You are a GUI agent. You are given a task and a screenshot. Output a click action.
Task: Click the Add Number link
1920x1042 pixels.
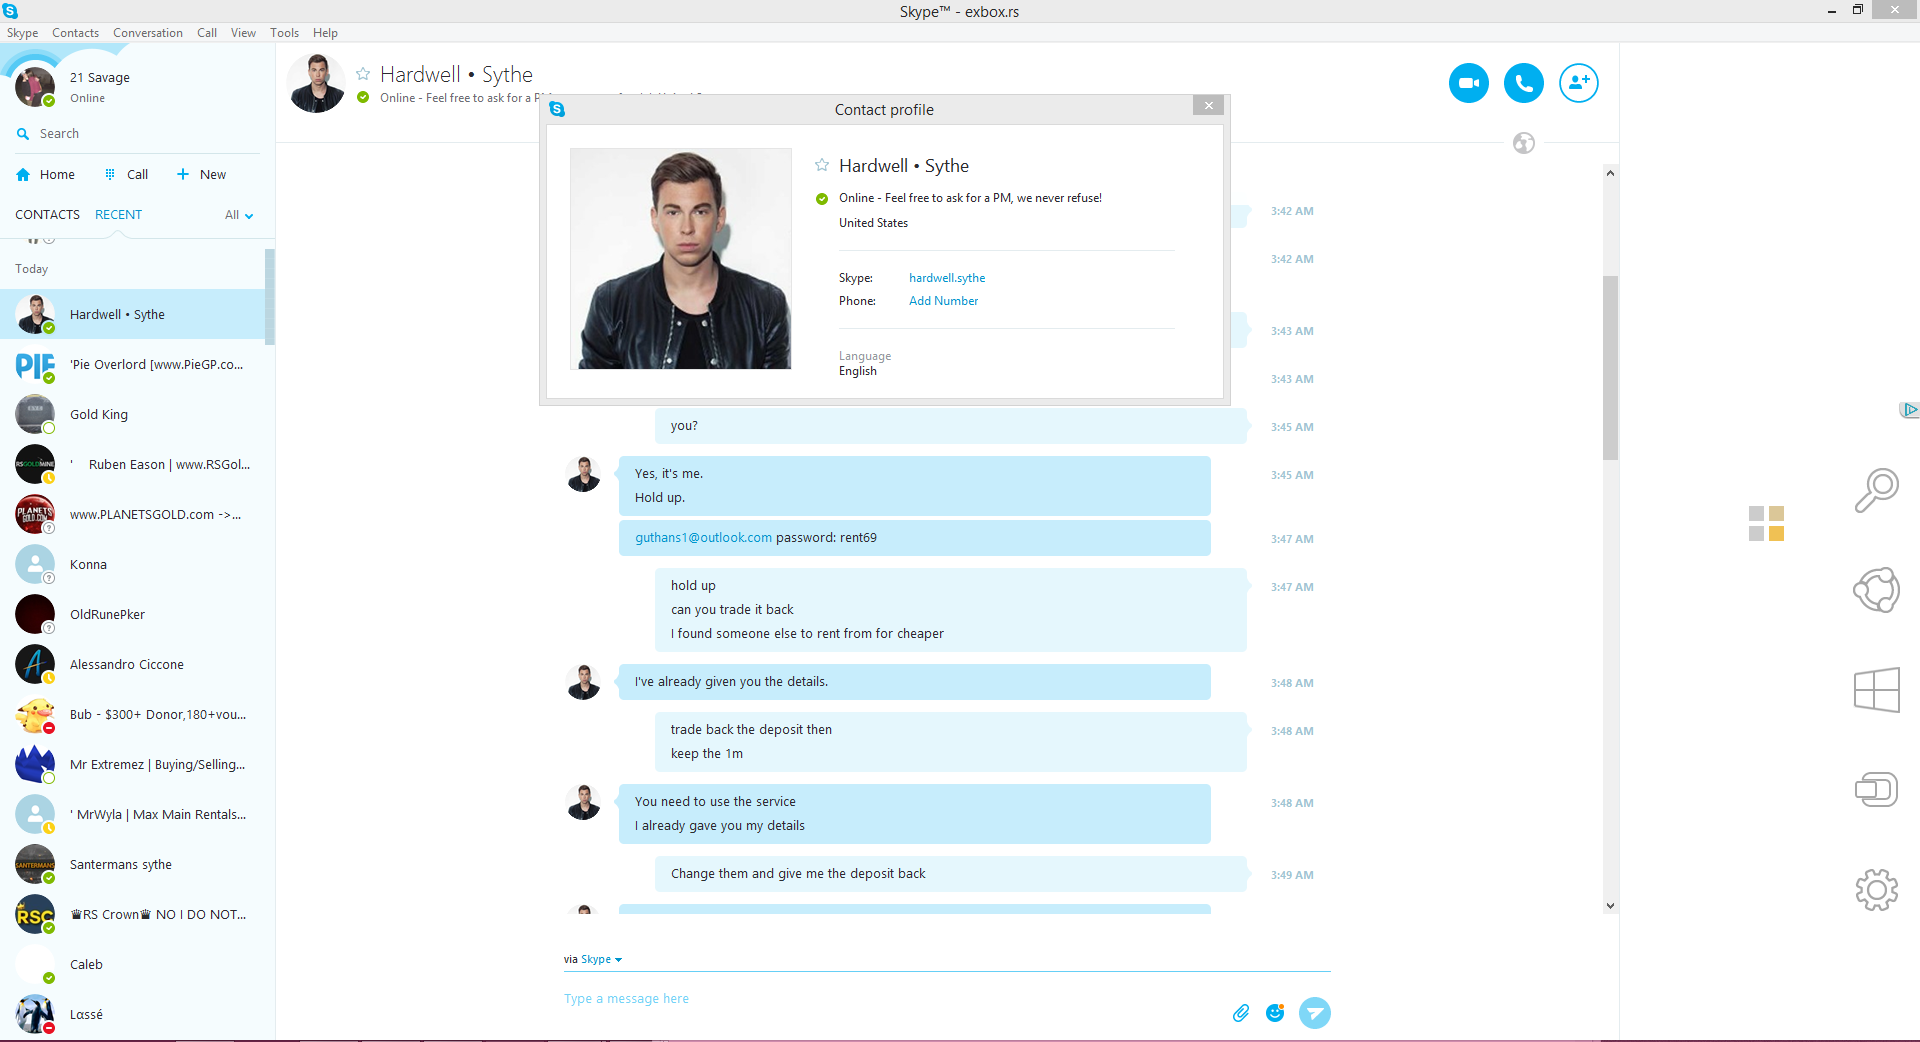[943, 301]
